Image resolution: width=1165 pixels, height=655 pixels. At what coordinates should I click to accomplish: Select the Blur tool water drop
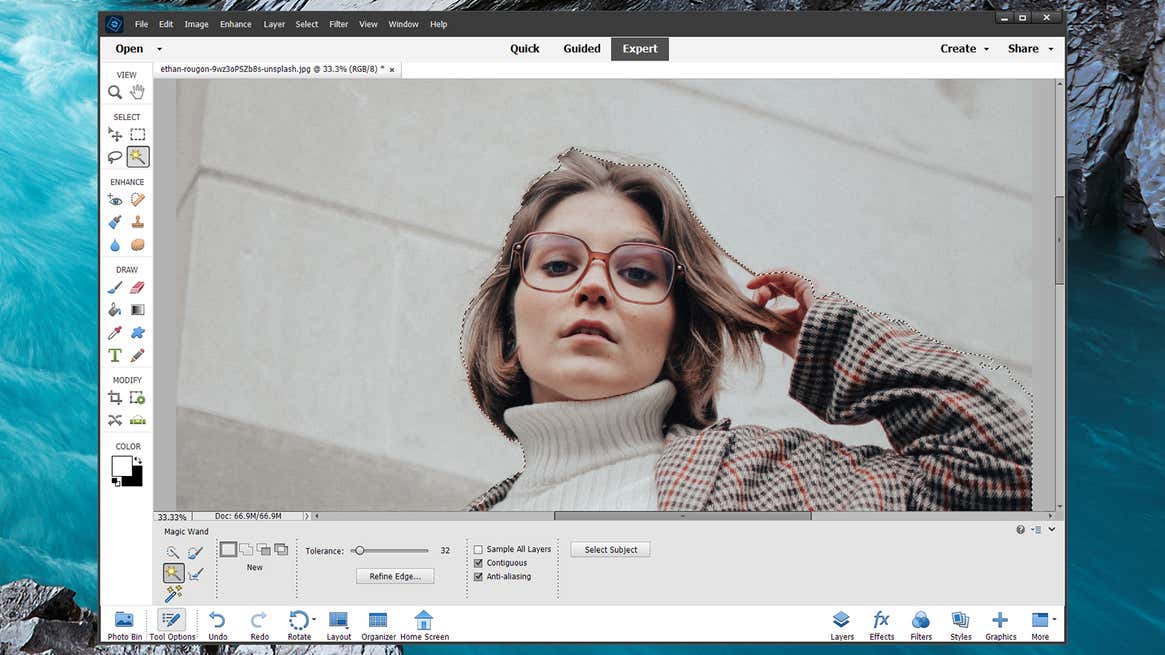pos(115,244)
